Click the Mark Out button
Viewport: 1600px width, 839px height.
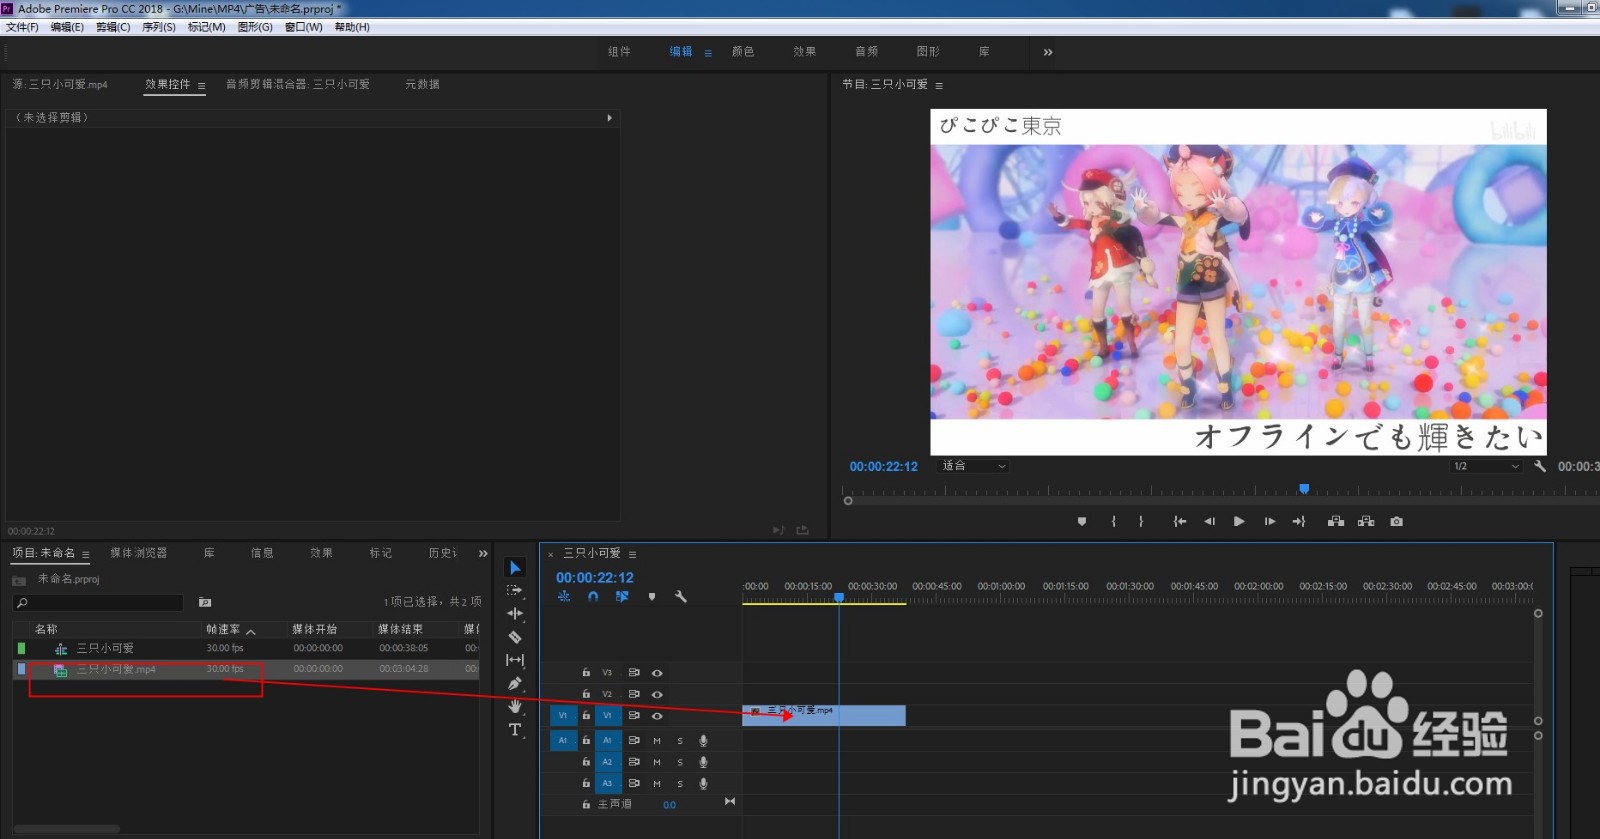click(1141, 521)
